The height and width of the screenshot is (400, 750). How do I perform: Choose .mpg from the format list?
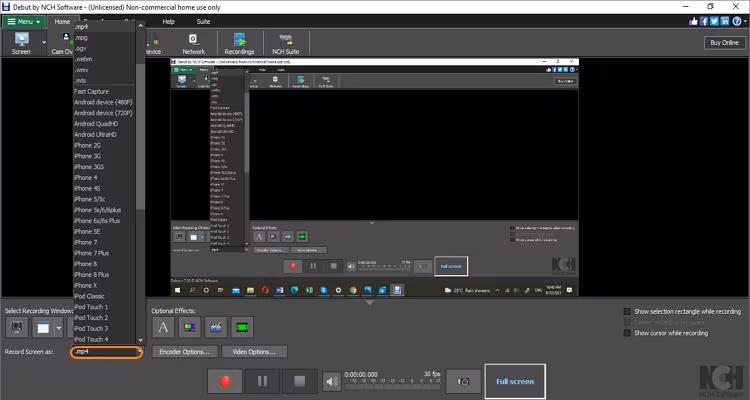[104, 37]
